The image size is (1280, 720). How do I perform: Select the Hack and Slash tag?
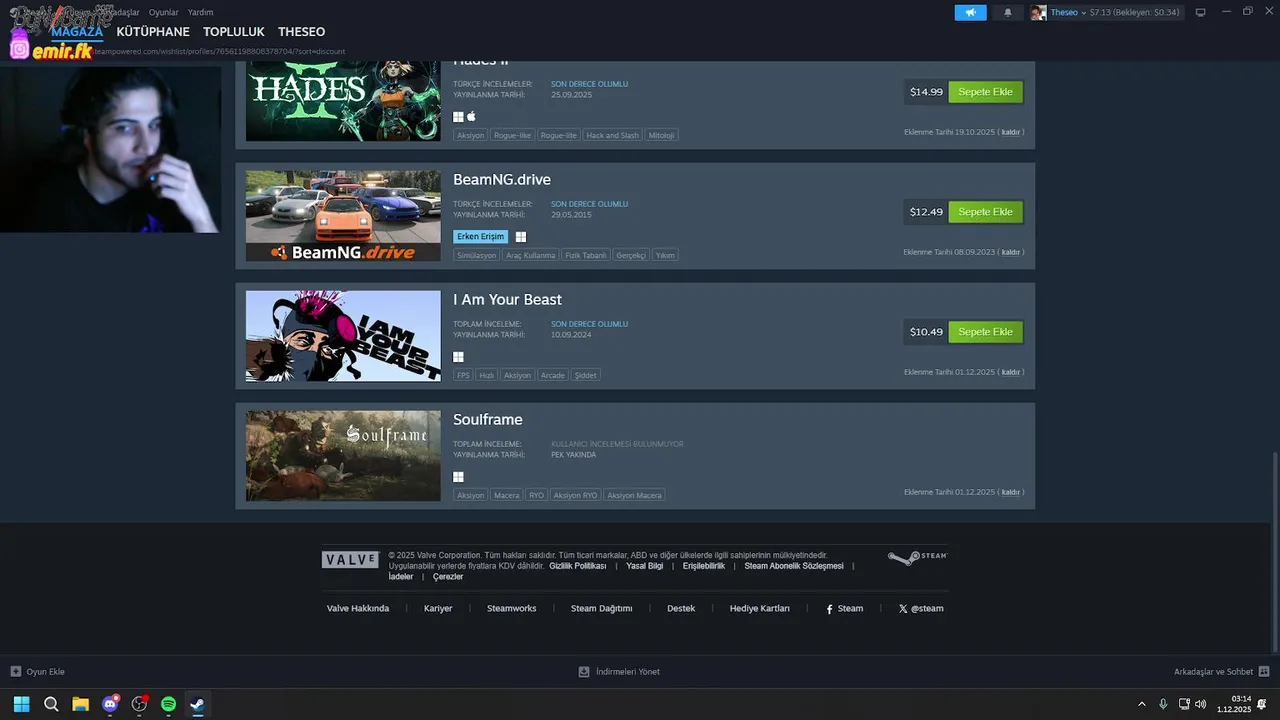612,135
